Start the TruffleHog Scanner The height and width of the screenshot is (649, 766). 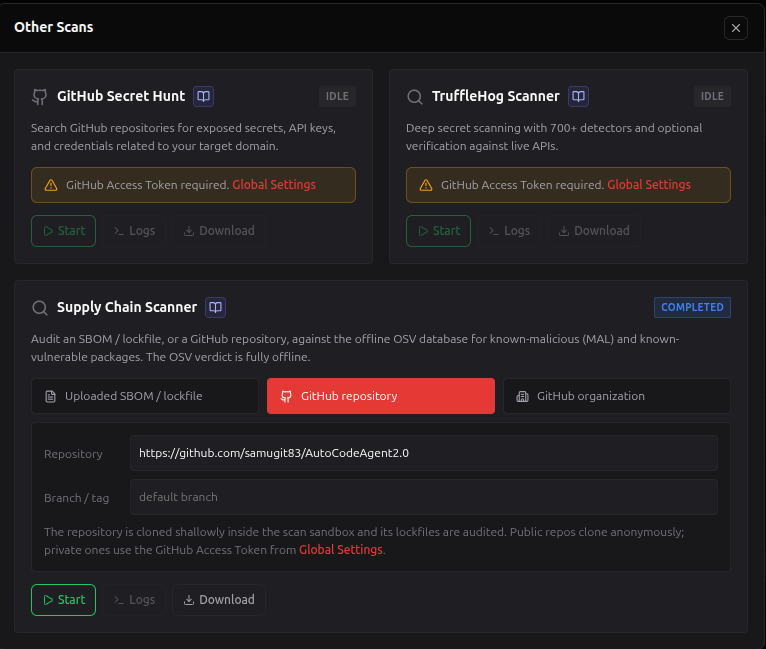(438, 231)
